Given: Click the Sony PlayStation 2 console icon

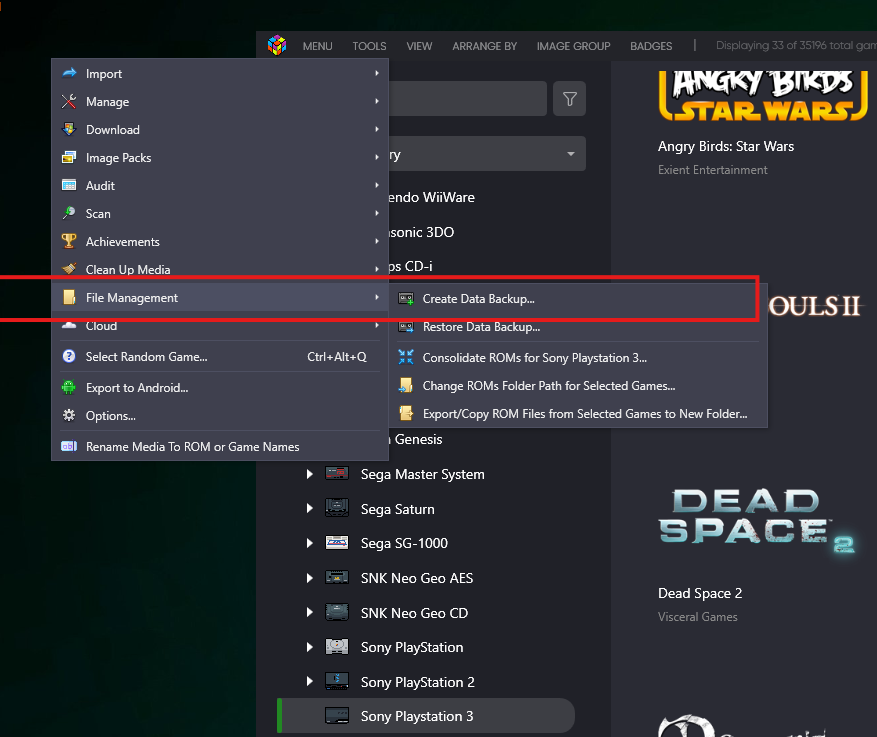Looking at the screenshot, I should (337, 682).
